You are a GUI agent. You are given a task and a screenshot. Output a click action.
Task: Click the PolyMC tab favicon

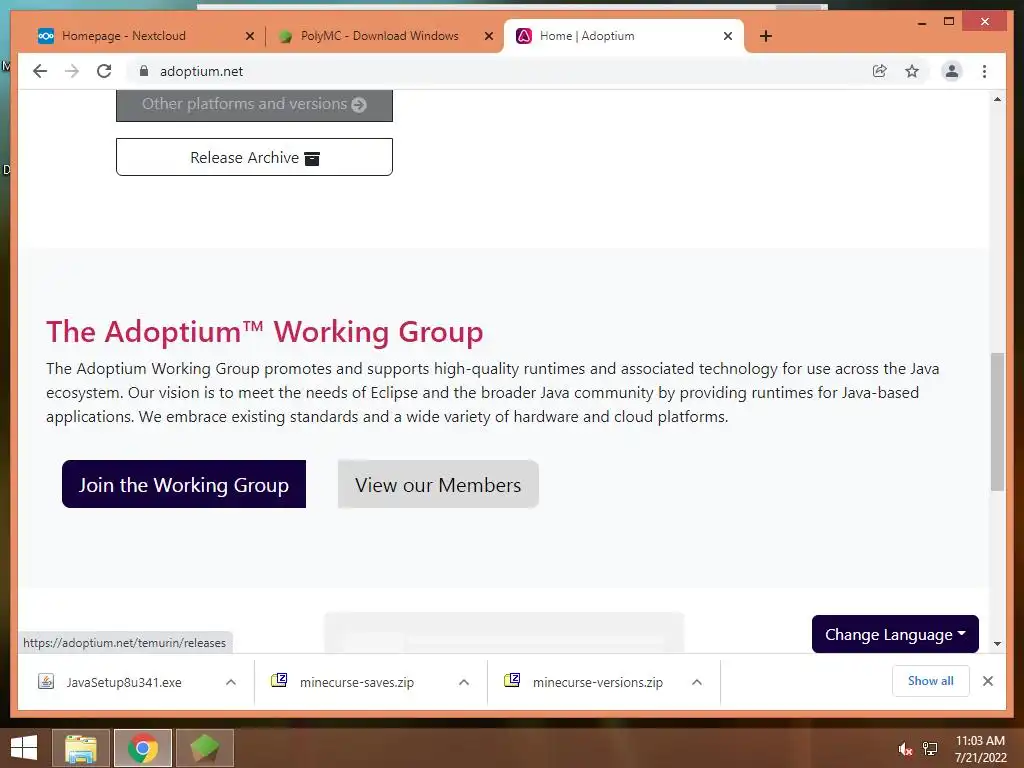click(285, 36)
